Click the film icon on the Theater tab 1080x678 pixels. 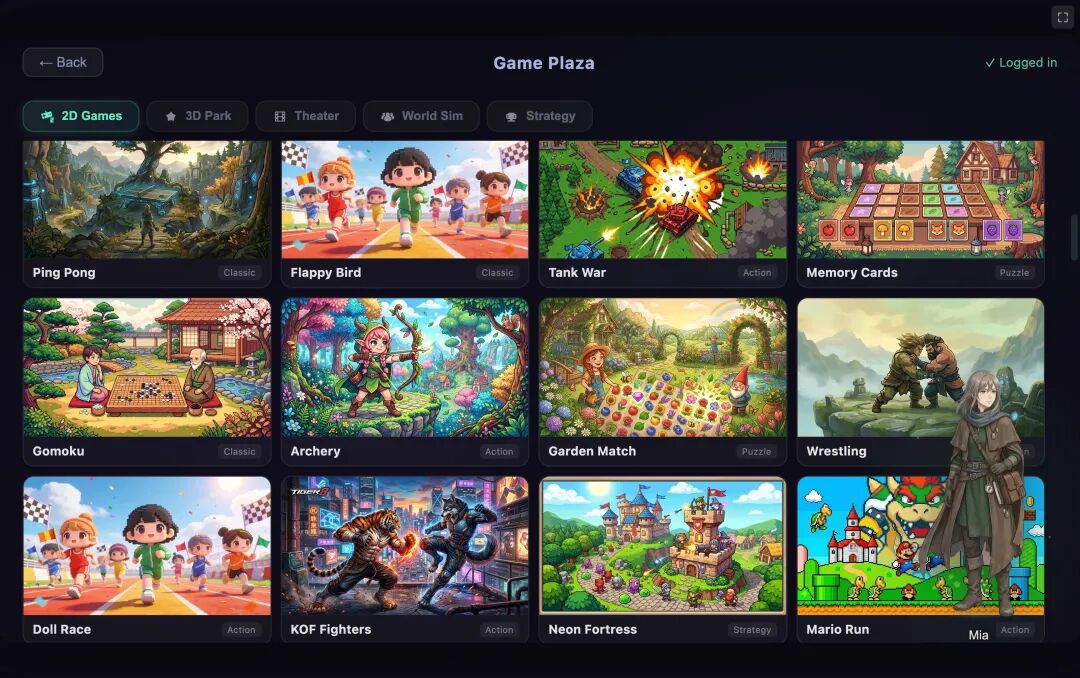tap(280, 116)
